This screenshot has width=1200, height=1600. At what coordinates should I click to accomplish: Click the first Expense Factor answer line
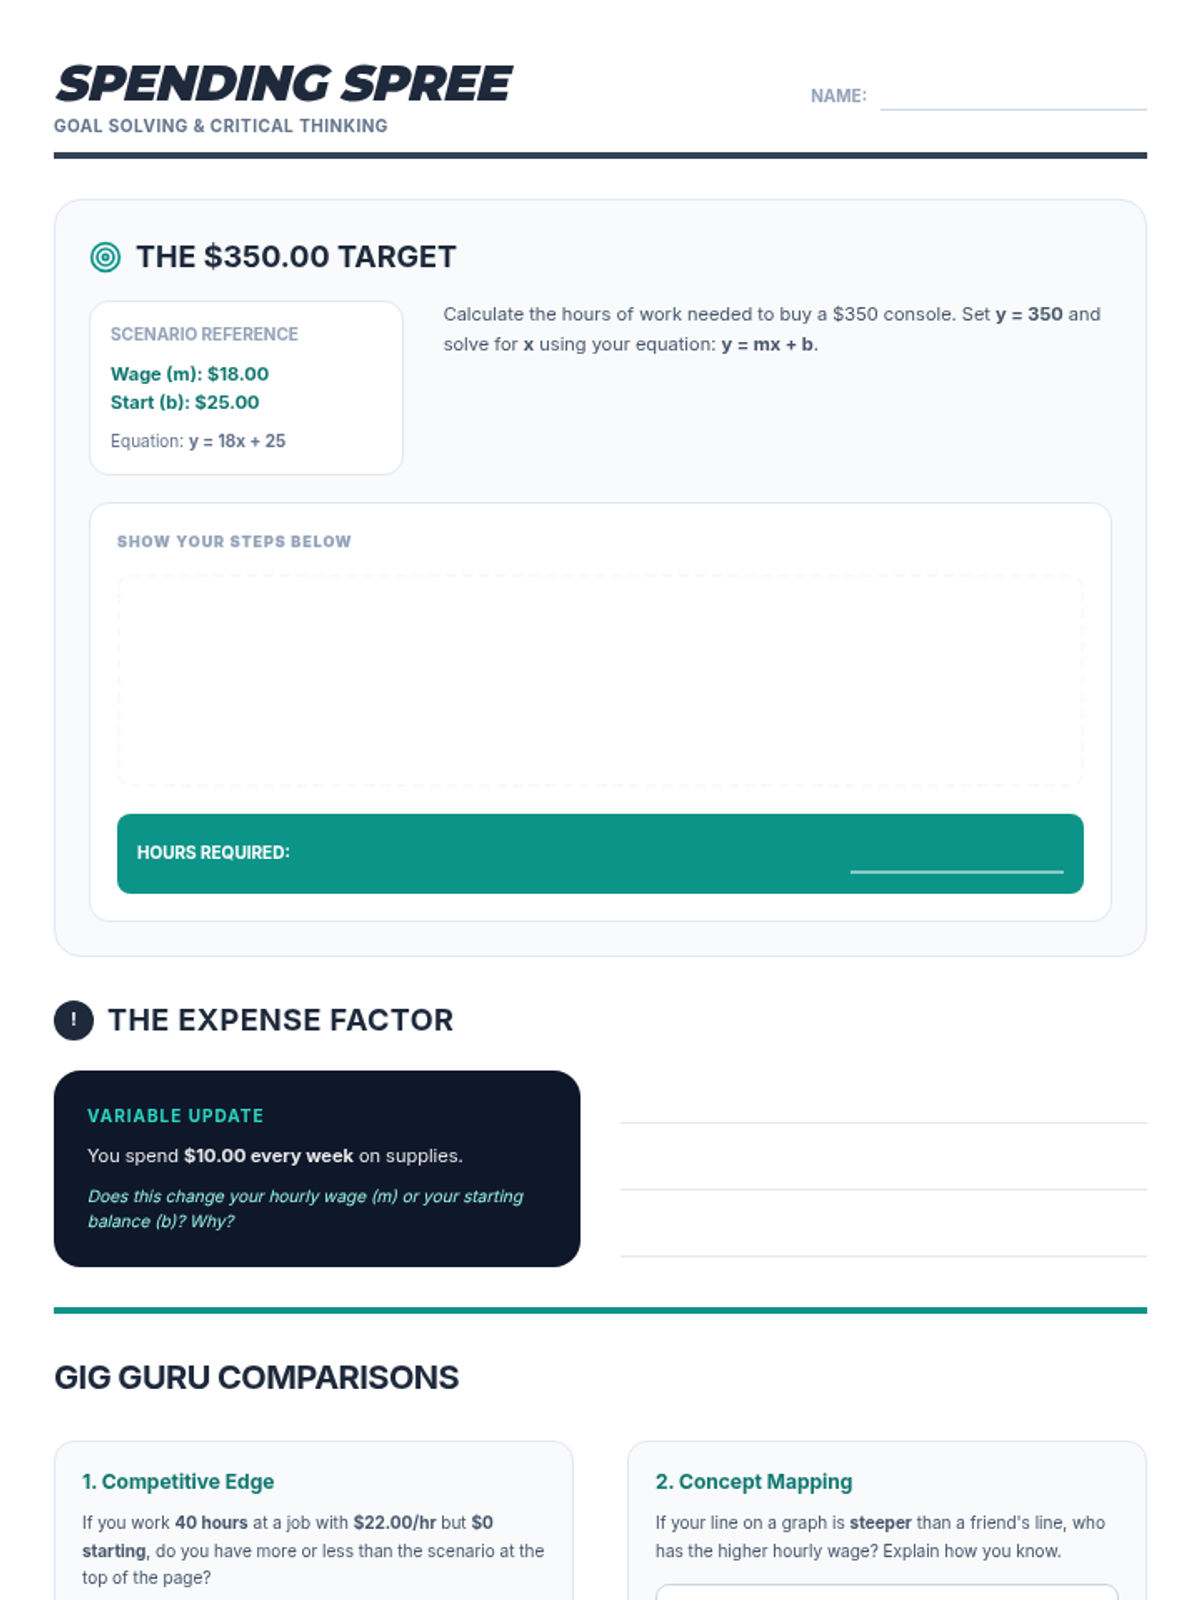[883, 1122]
